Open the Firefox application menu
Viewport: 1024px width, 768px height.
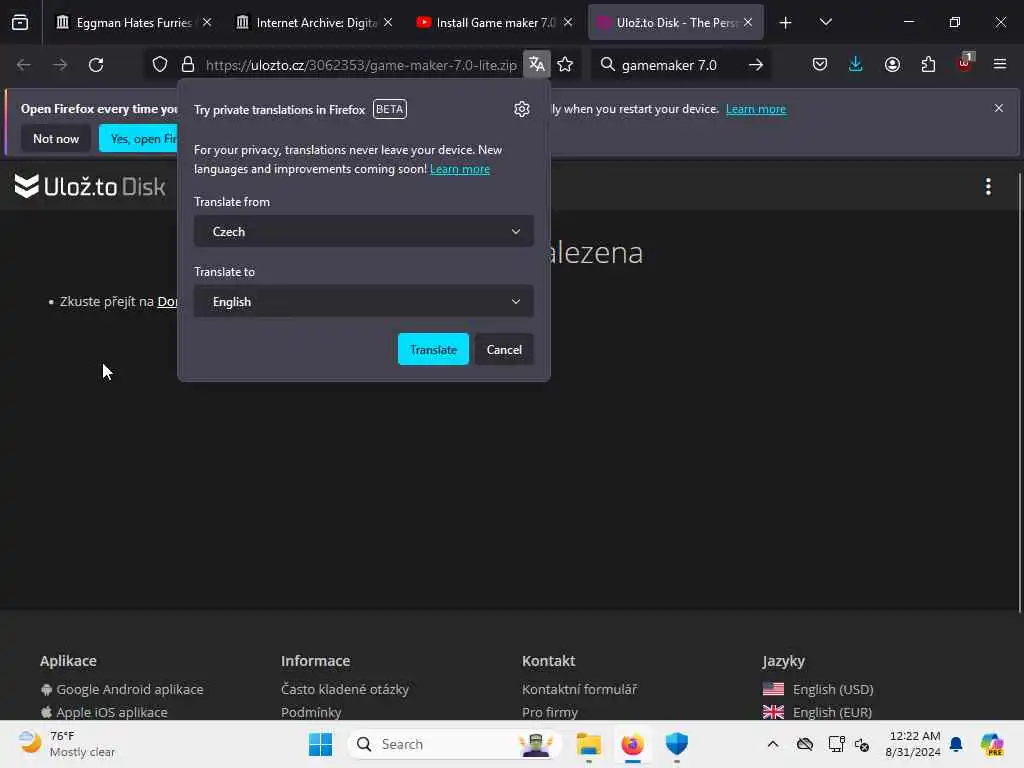pyautogui.click(x=1000, y=64)
